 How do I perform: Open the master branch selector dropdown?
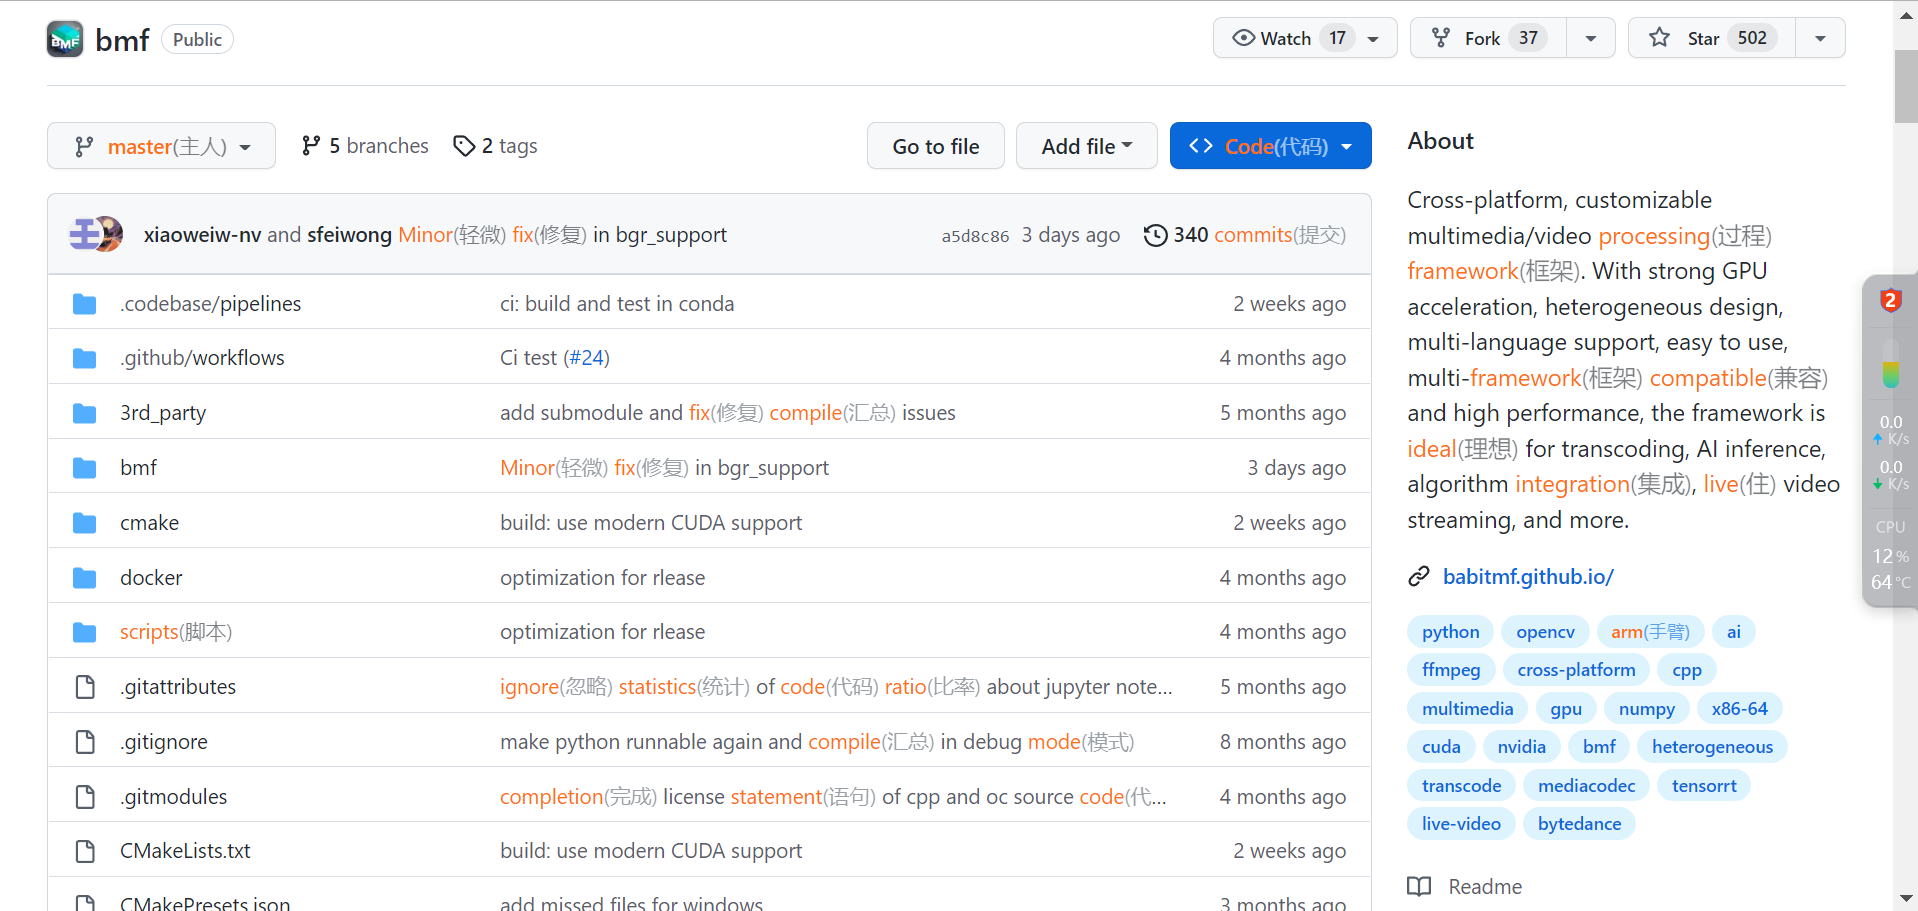[161, 146]
